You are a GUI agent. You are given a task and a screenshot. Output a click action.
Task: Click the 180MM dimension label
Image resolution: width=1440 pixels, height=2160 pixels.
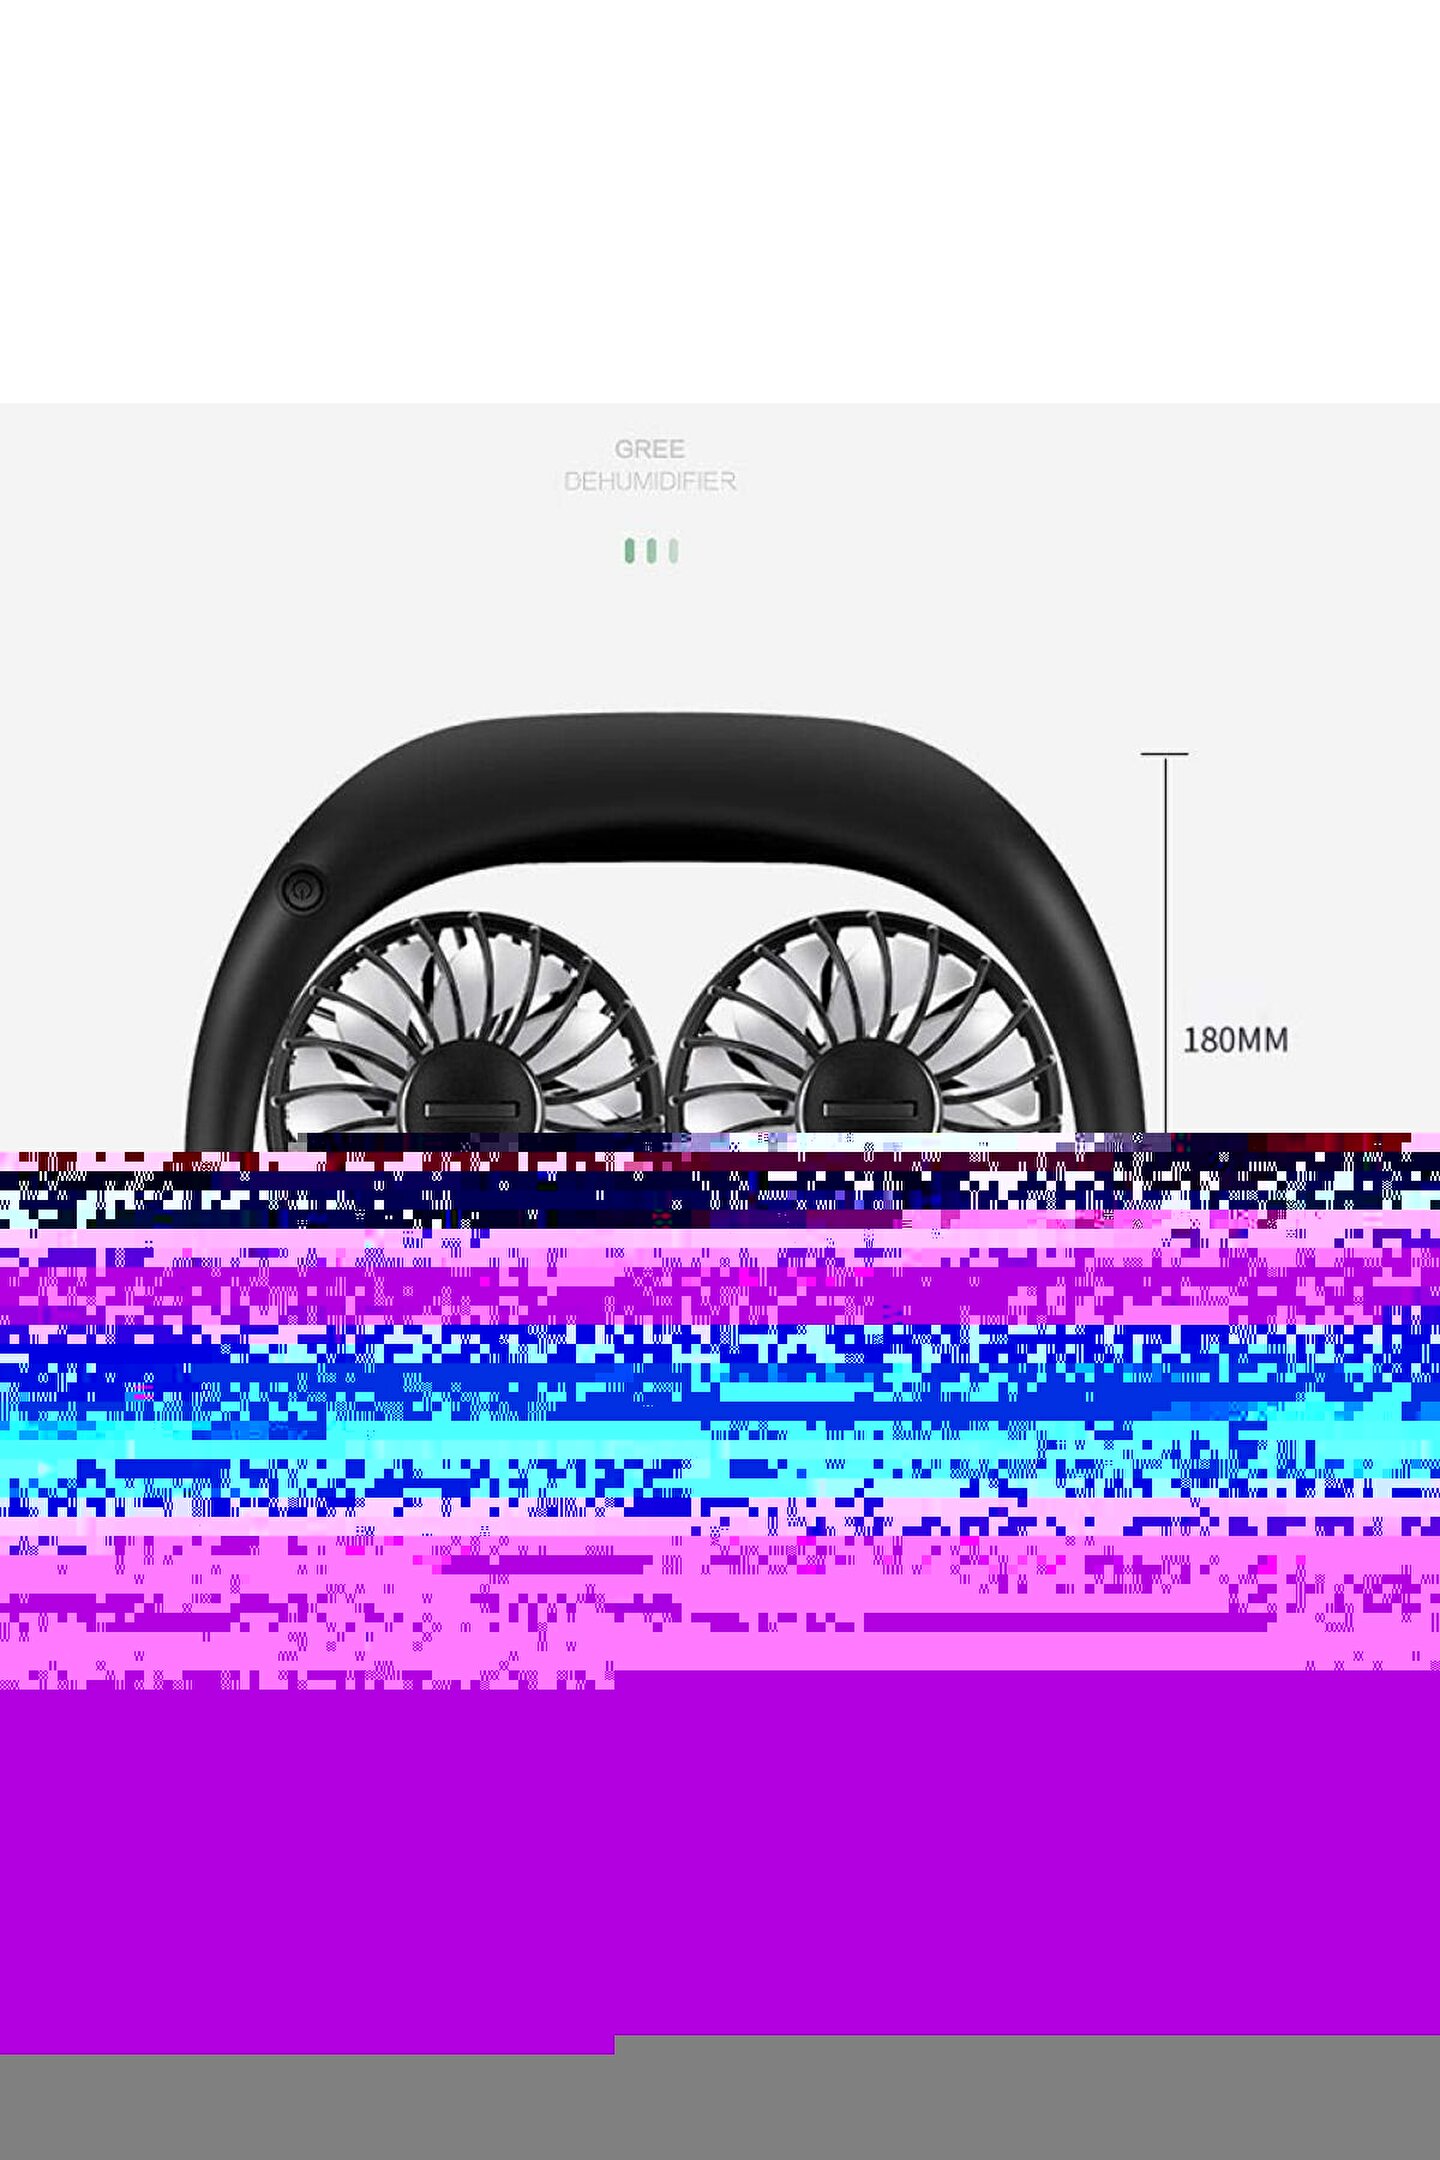(x=1235, y=1040)
